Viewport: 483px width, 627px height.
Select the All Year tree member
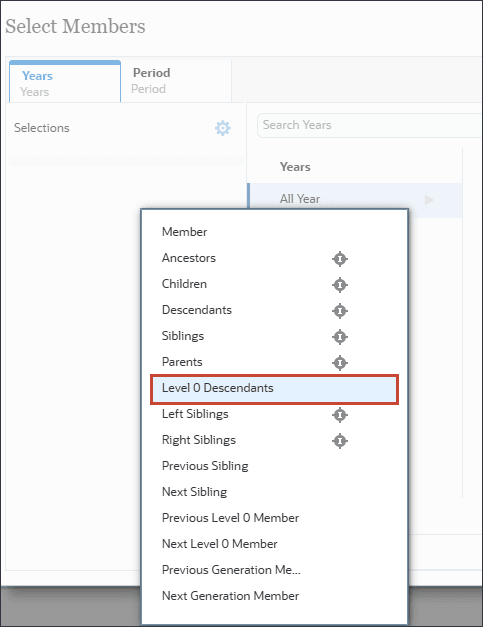coord(300,199)
